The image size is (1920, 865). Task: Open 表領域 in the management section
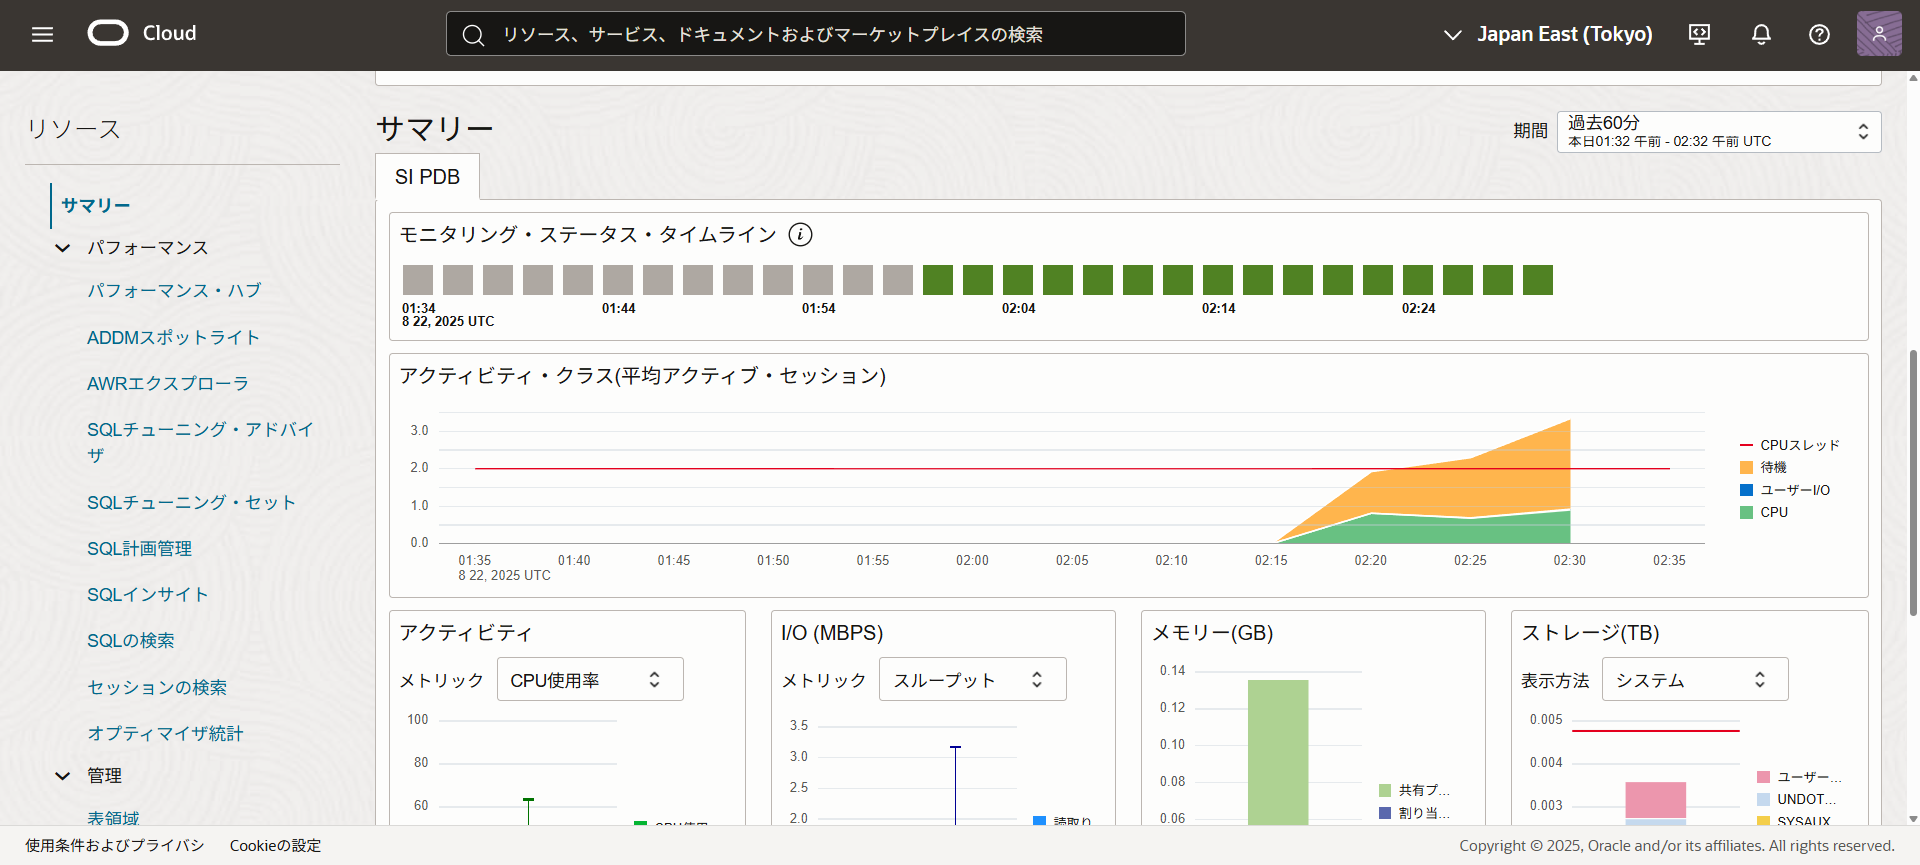pos(113,818)
